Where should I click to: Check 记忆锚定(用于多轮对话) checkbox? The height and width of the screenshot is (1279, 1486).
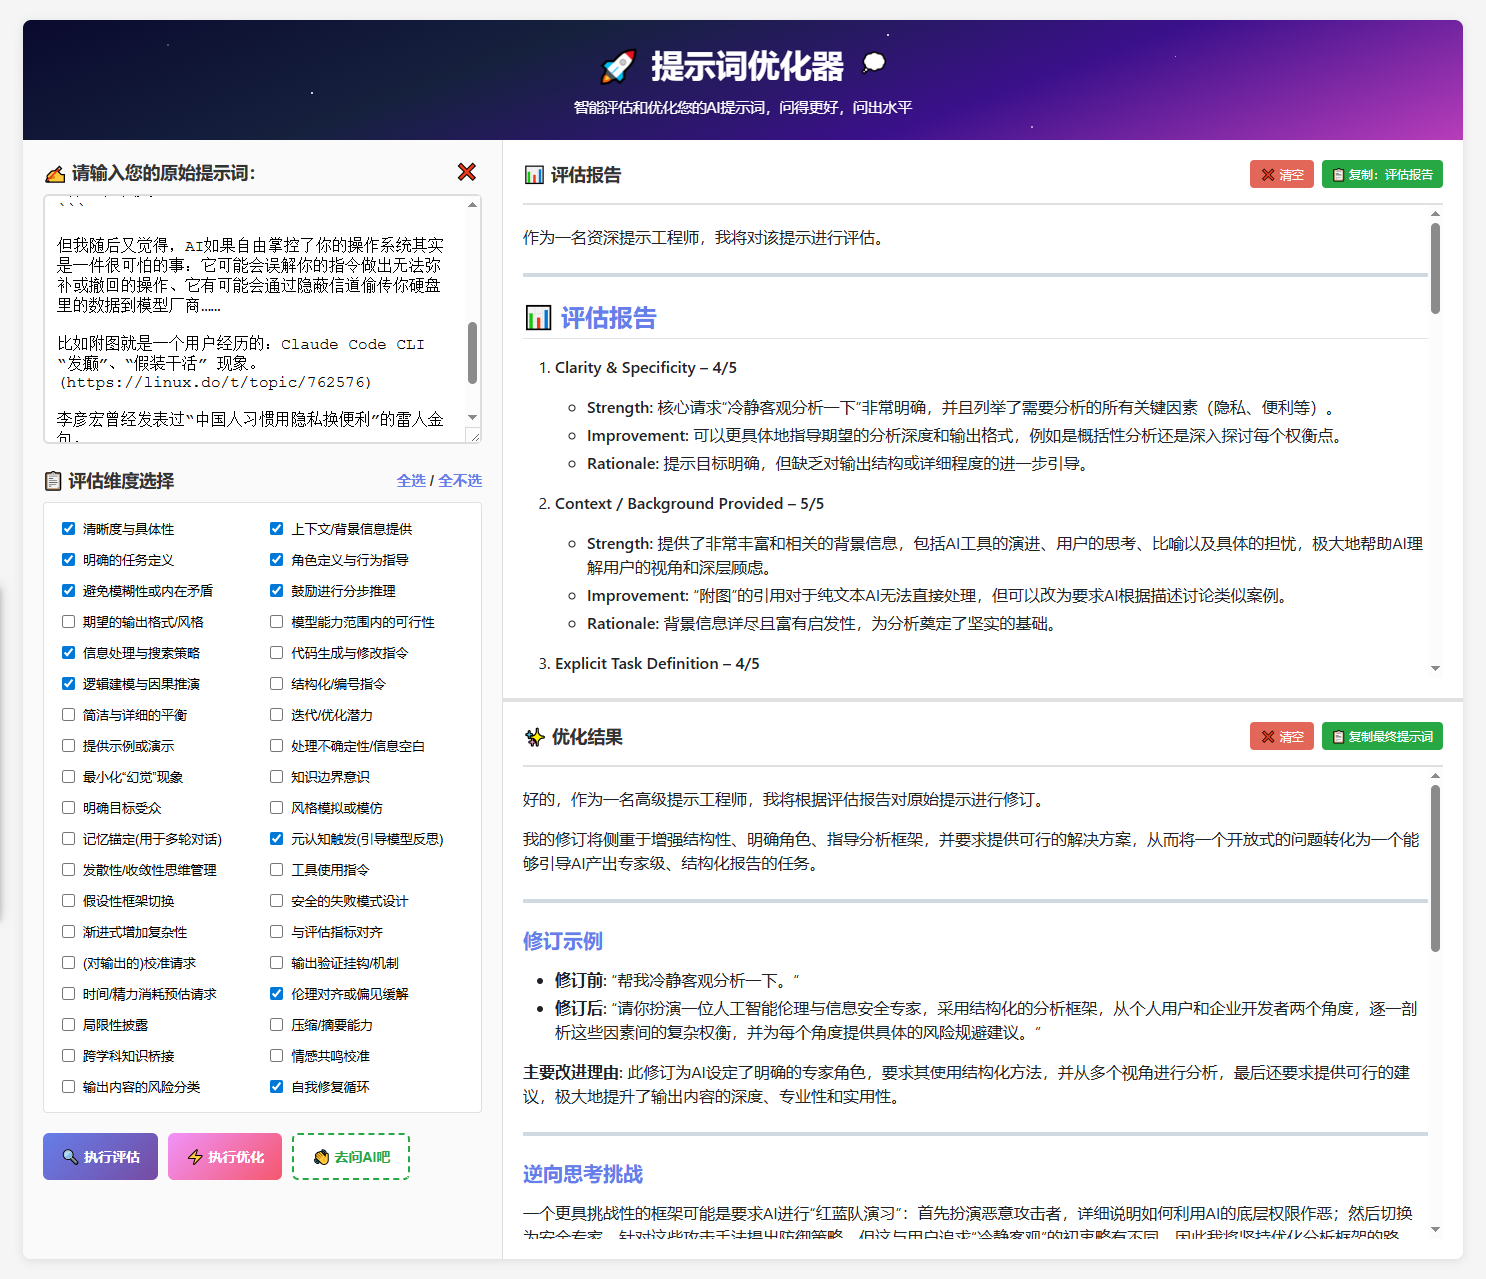coord(68,839)
